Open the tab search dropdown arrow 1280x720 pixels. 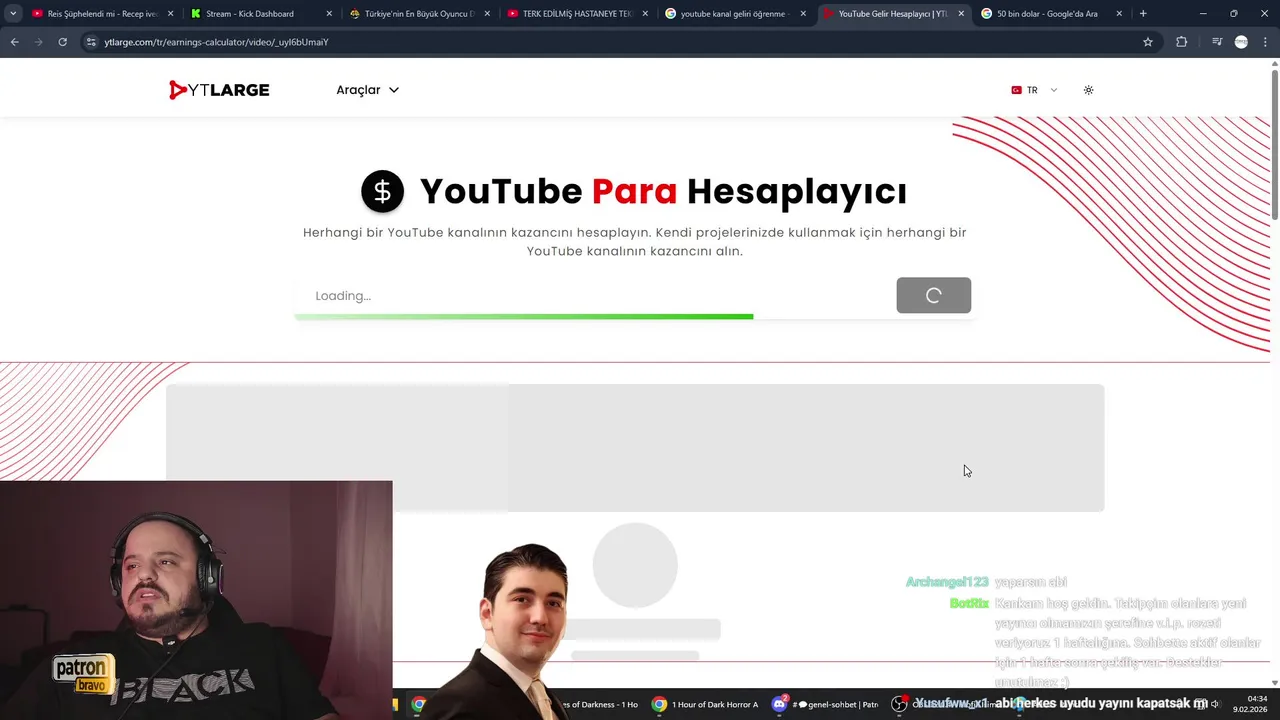point(13,14)
